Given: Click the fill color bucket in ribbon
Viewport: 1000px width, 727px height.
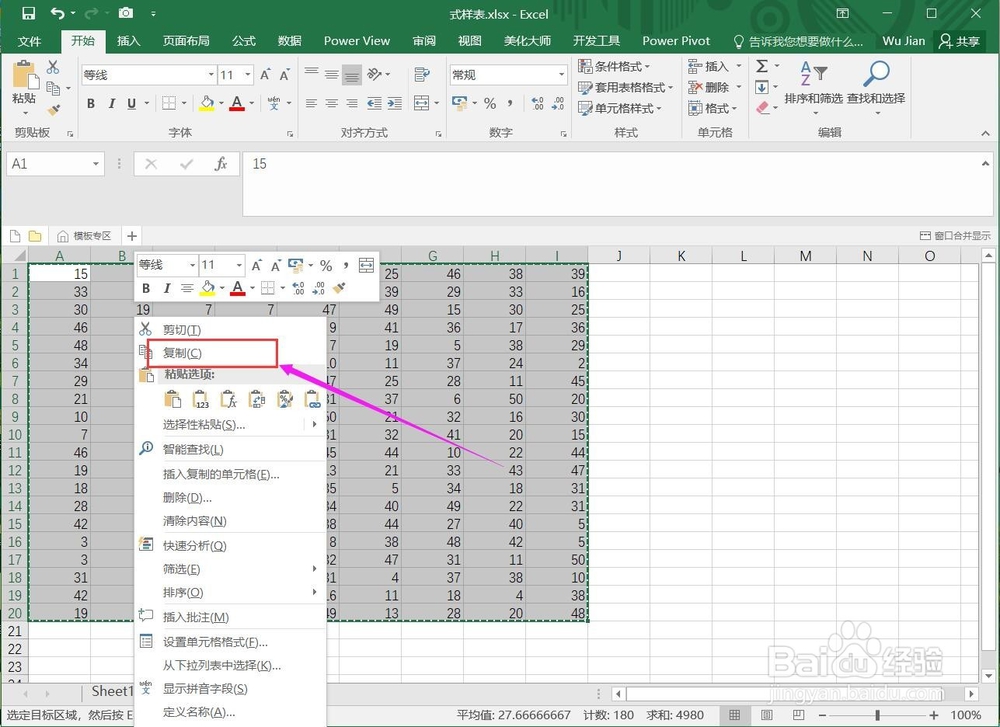Looking at the screenshot, I should pyautogui.click(x=207, y=103).
